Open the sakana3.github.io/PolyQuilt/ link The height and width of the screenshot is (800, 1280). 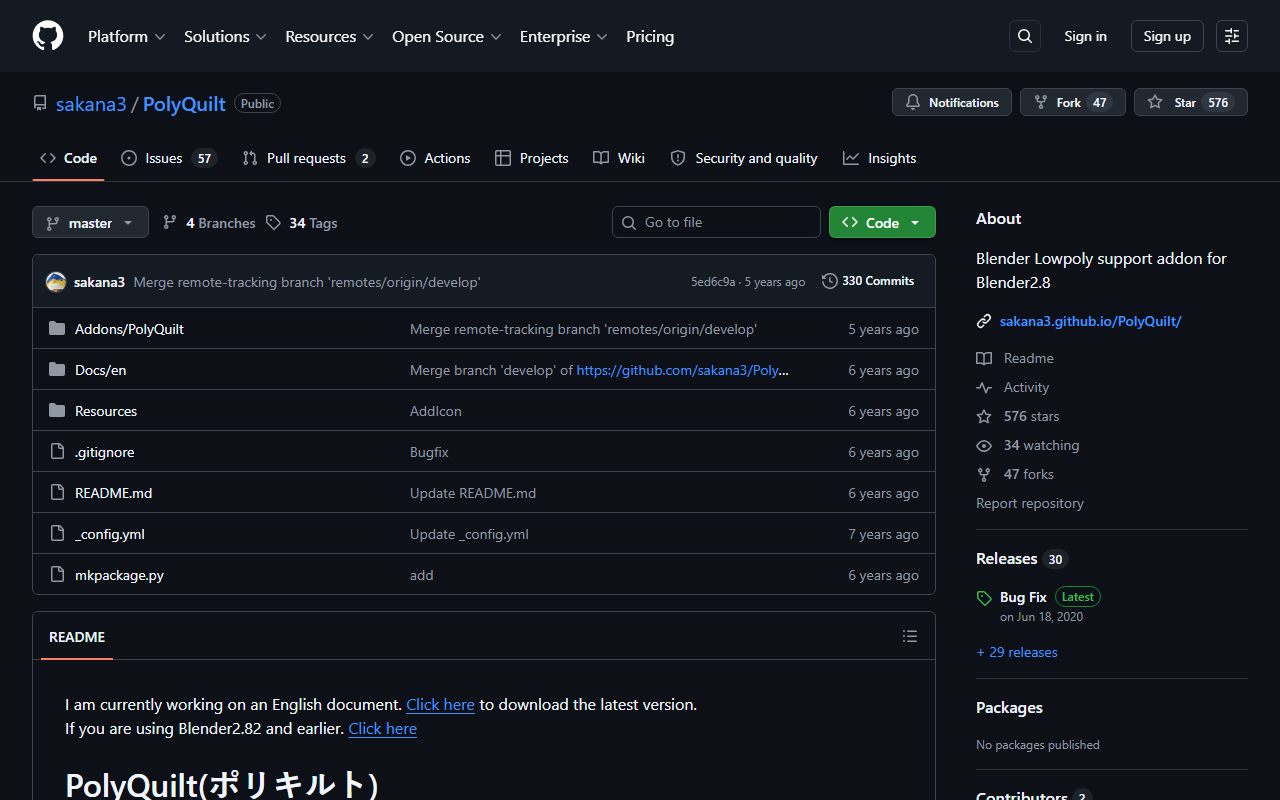coord(1090,321)
